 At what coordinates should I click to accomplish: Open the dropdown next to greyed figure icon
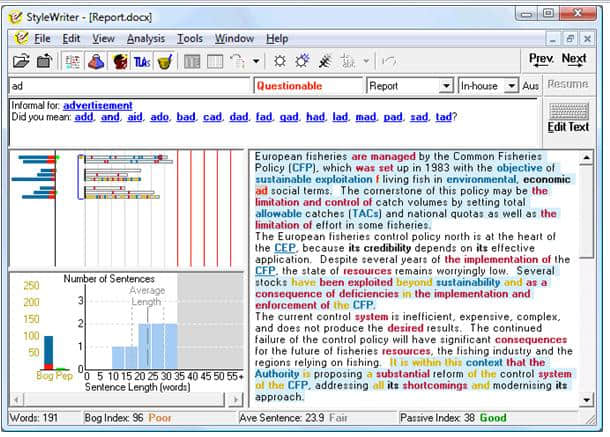pyautogui.click(x=366, y=61)
